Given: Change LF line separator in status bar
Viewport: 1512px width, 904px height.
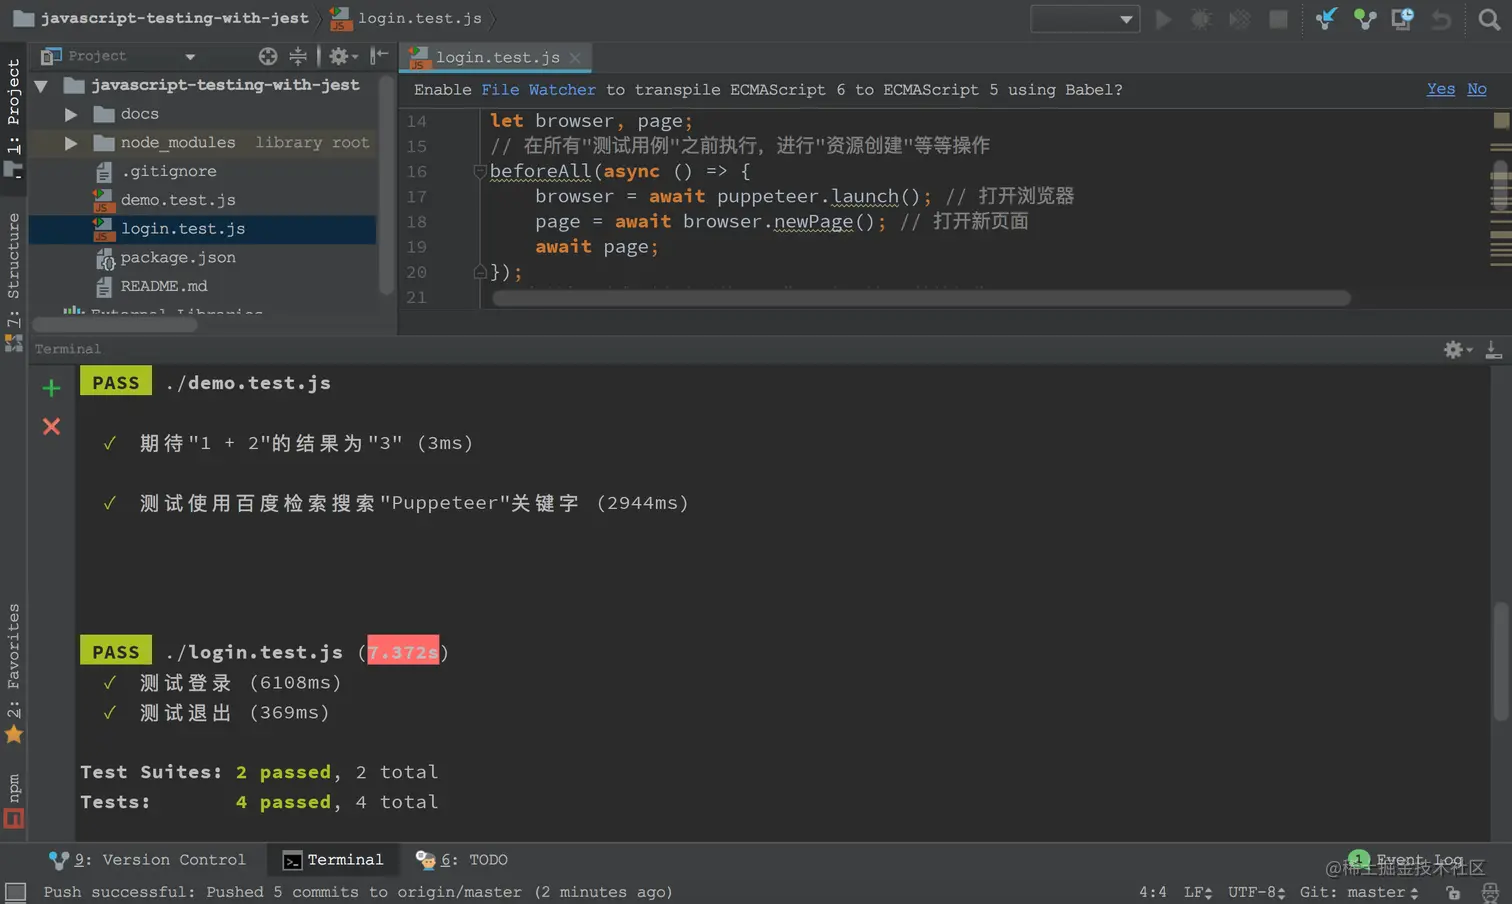Looking at the screenshot, I should pyautogui.click(x=1198, y=892).
